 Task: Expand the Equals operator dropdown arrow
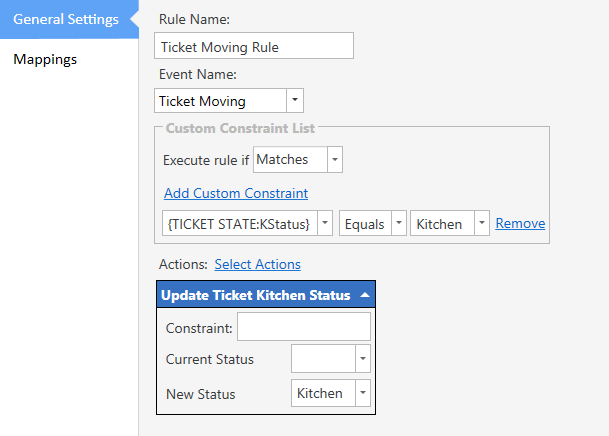[398, 224]
